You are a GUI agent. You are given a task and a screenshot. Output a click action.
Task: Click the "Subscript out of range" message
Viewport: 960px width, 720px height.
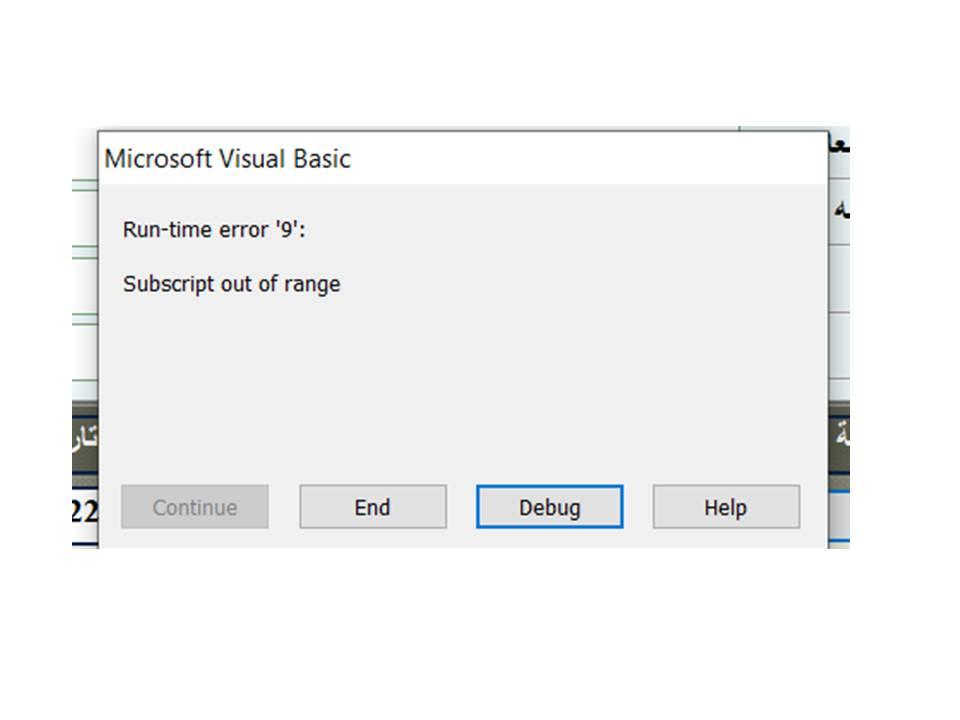[231, 284]
